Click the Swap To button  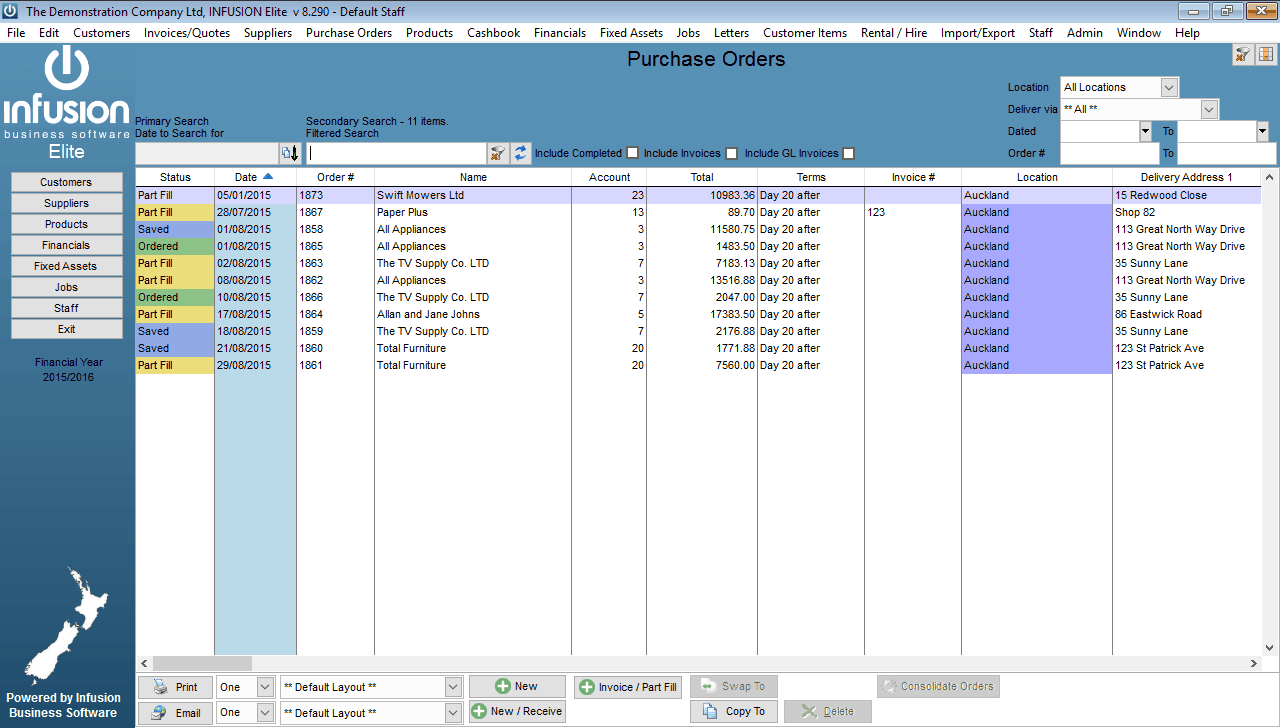[x=734, y=686]
